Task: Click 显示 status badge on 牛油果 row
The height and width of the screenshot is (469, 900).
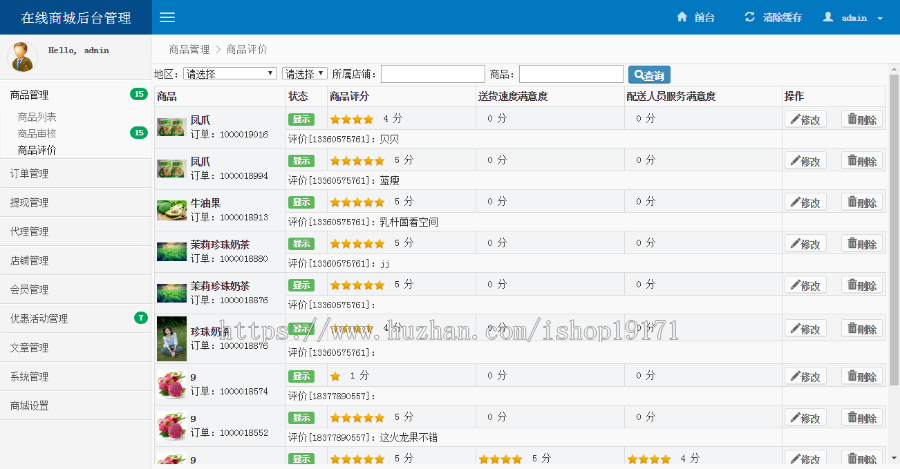Action: pos(301,202)
